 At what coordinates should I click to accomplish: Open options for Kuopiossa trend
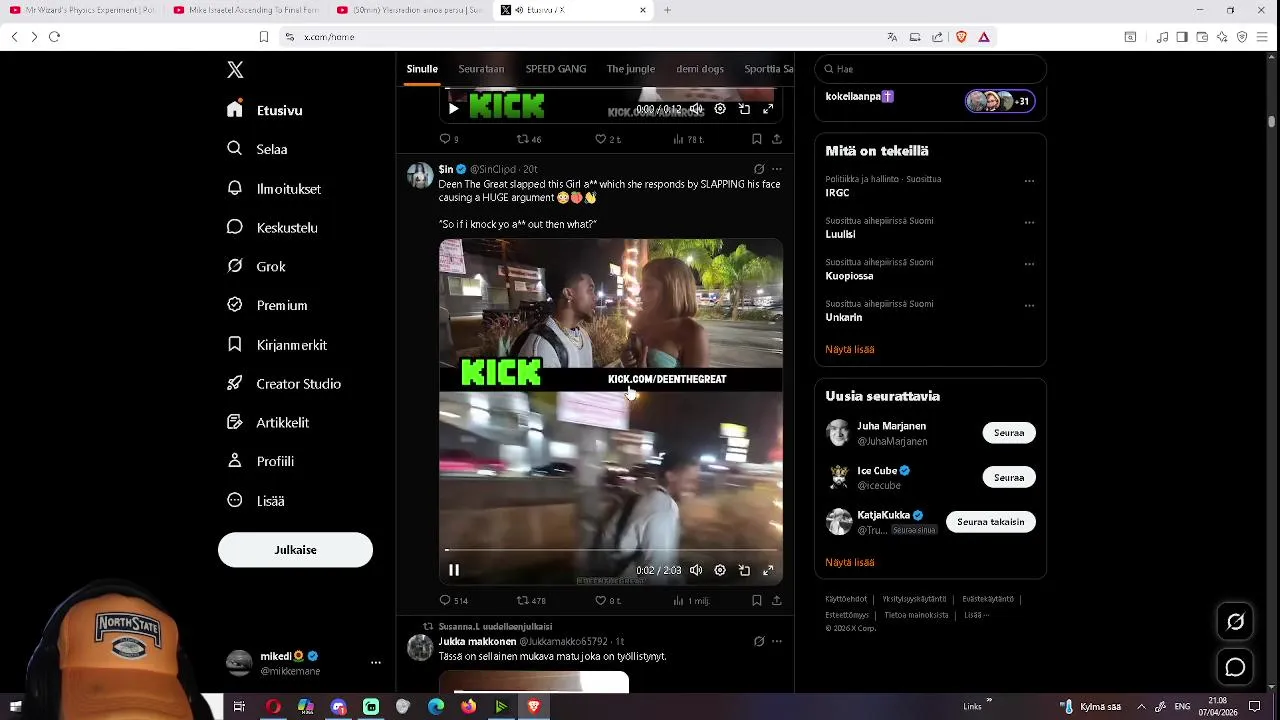(x=1029, y=264)
